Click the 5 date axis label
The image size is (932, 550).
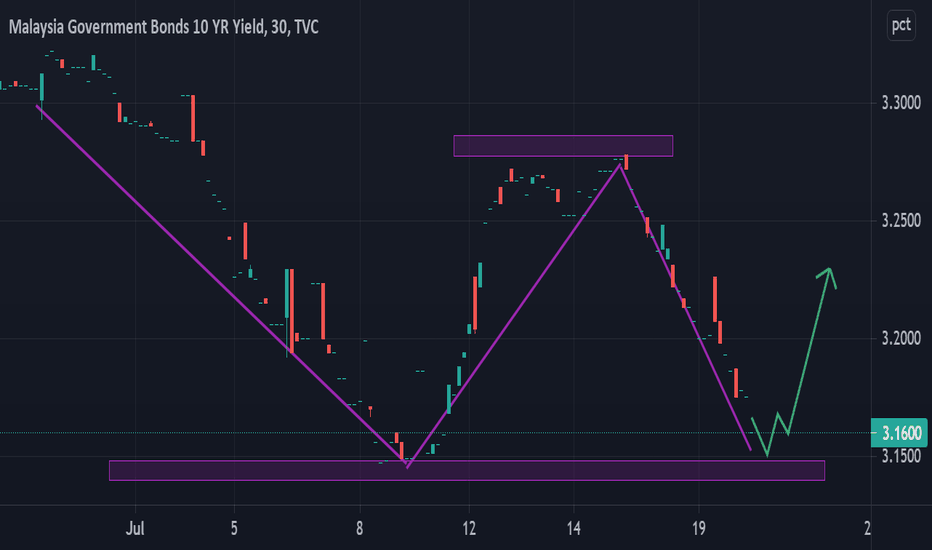[x=234, y=528]
